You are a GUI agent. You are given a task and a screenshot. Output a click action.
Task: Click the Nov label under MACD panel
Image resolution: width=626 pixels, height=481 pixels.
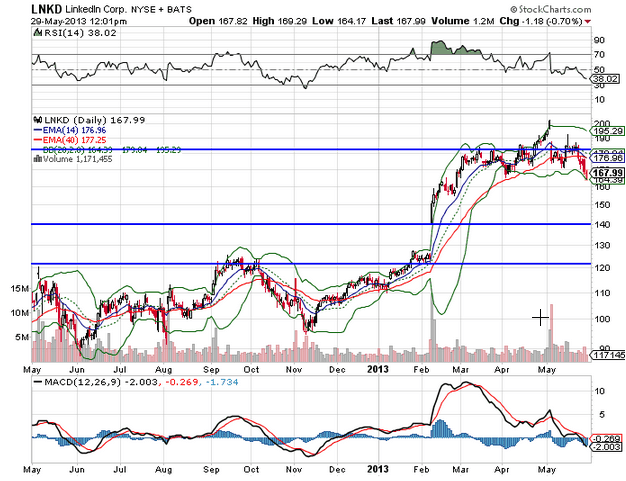[x=294, y=469]
